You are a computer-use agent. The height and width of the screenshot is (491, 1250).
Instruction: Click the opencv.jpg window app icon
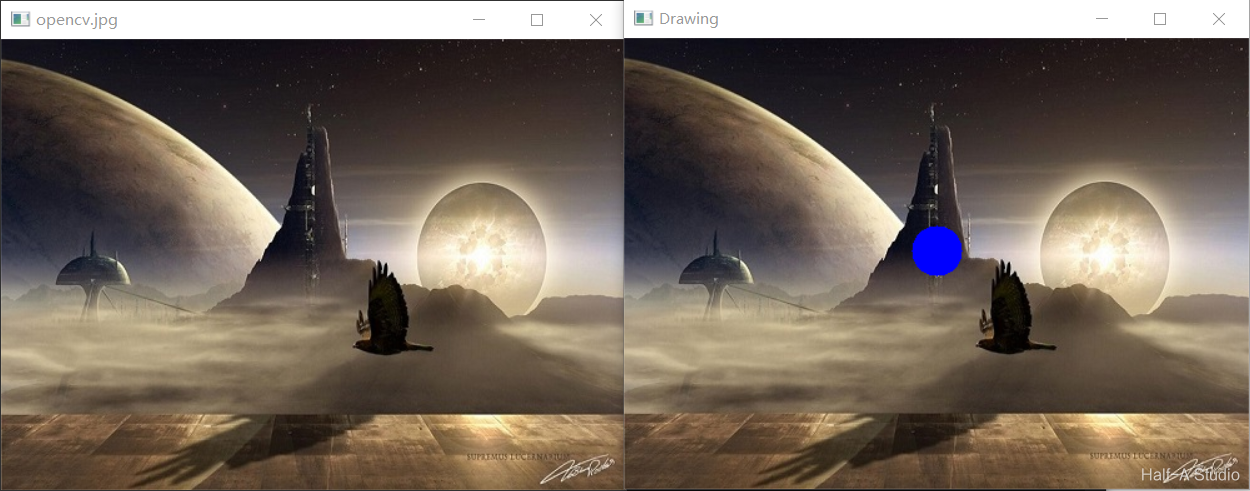pyautogui.click(x=19, y=19)
